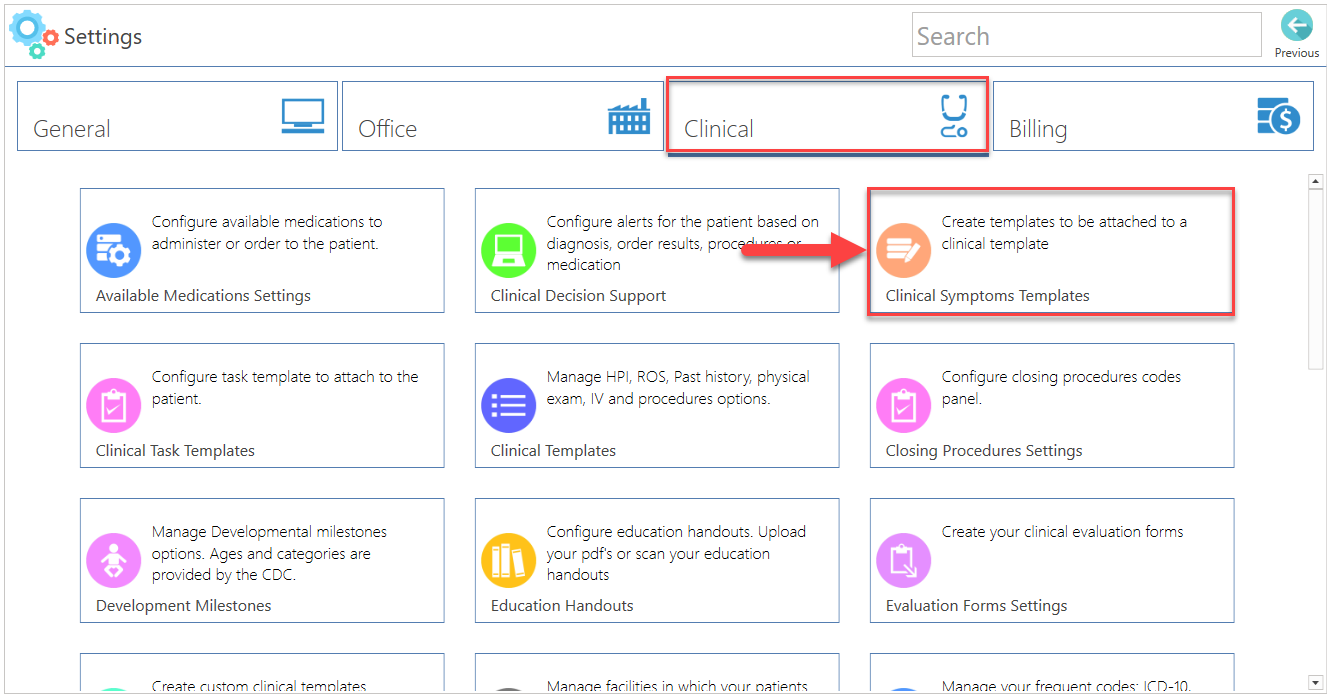
Task: Switch to the General tab
Action: click(177, 116)
